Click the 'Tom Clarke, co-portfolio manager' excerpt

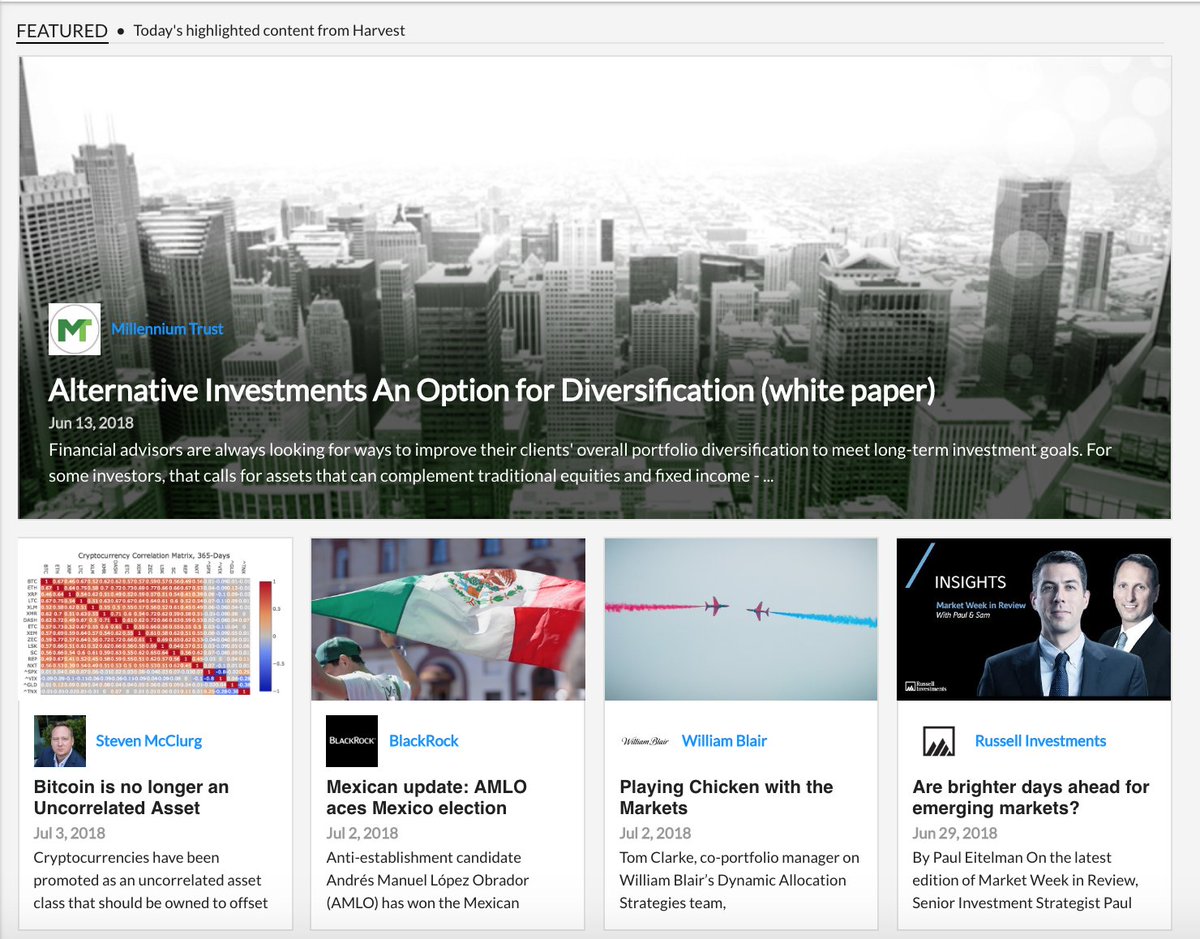pos(740,880)
